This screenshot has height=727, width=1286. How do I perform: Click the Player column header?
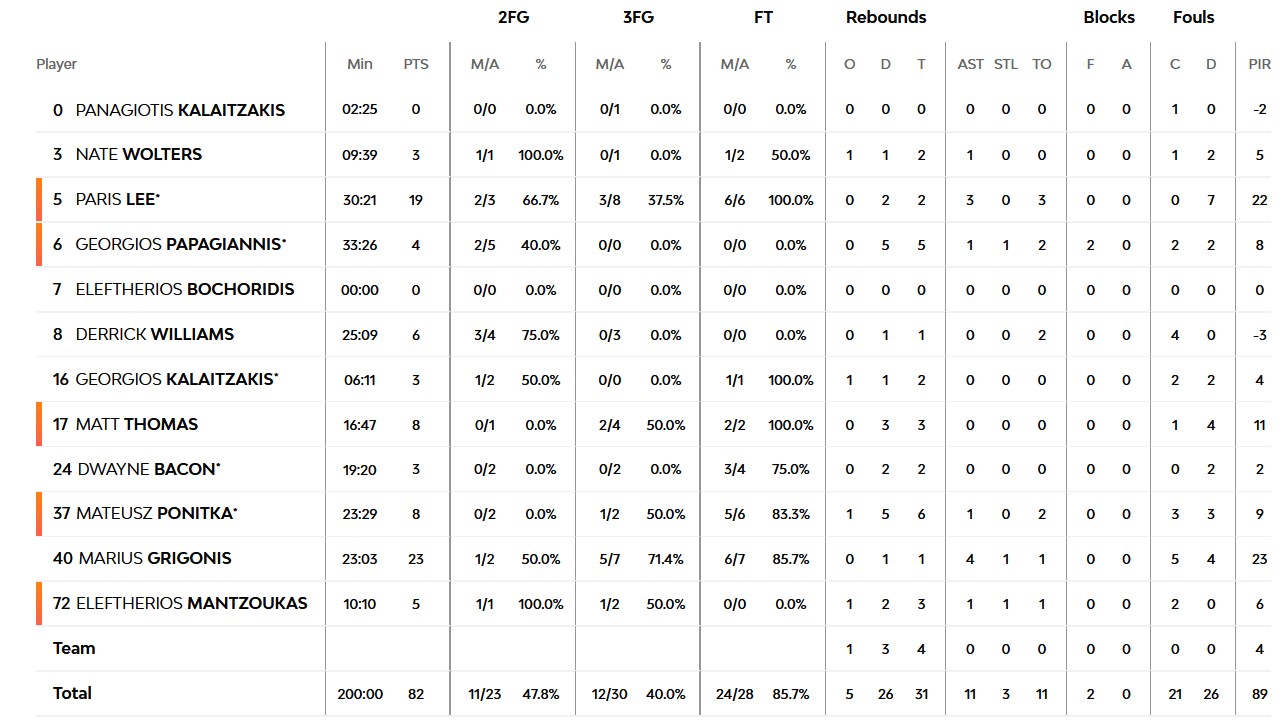(x=57, y=64)
